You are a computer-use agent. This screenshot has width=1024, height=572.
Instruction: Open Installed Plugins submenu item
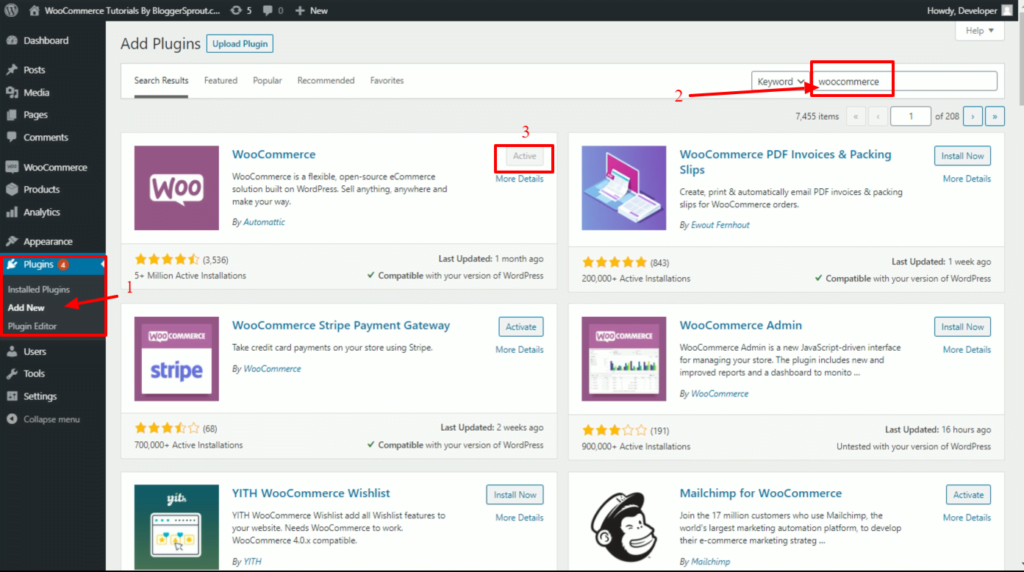(39, 289)
